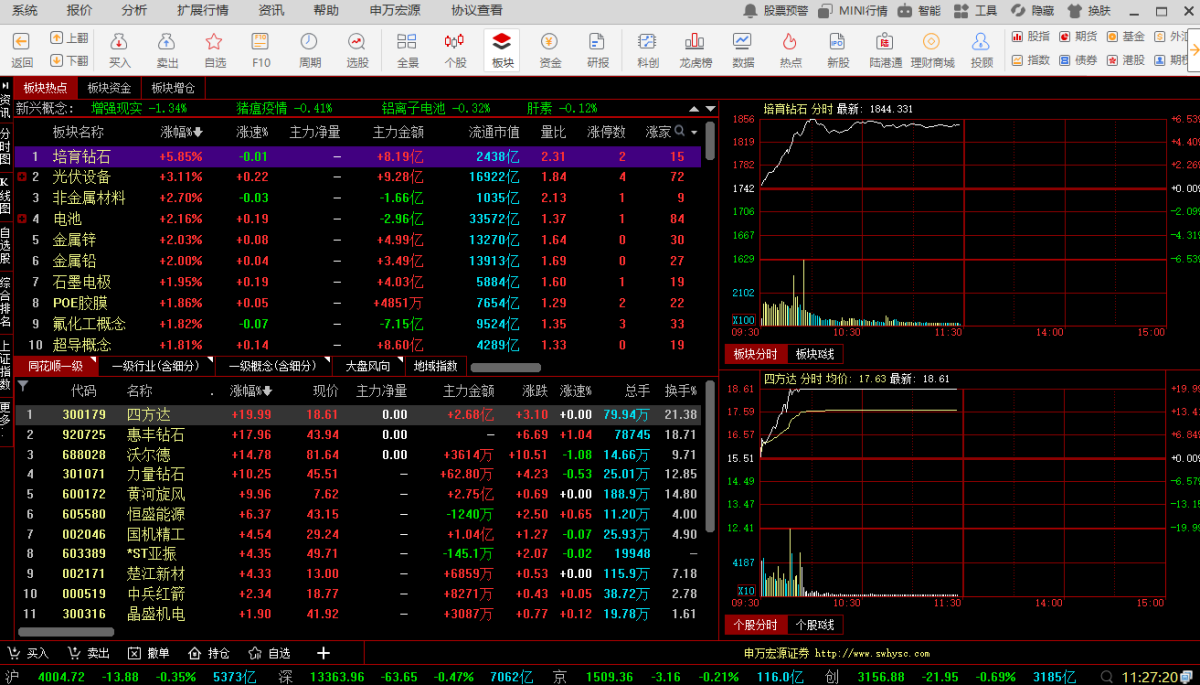Image resolution: width=1200 pixels, height=685 pixels.
Task: Open the 热点 flame icon
Action: coord(790,49)
